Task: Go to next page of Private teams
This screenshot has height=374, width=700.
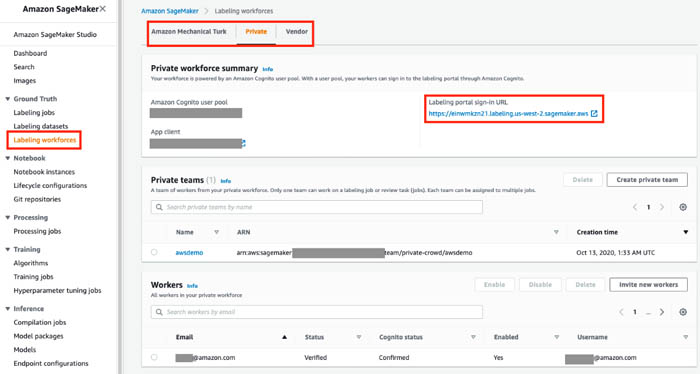Action: [x=662, y=207]
